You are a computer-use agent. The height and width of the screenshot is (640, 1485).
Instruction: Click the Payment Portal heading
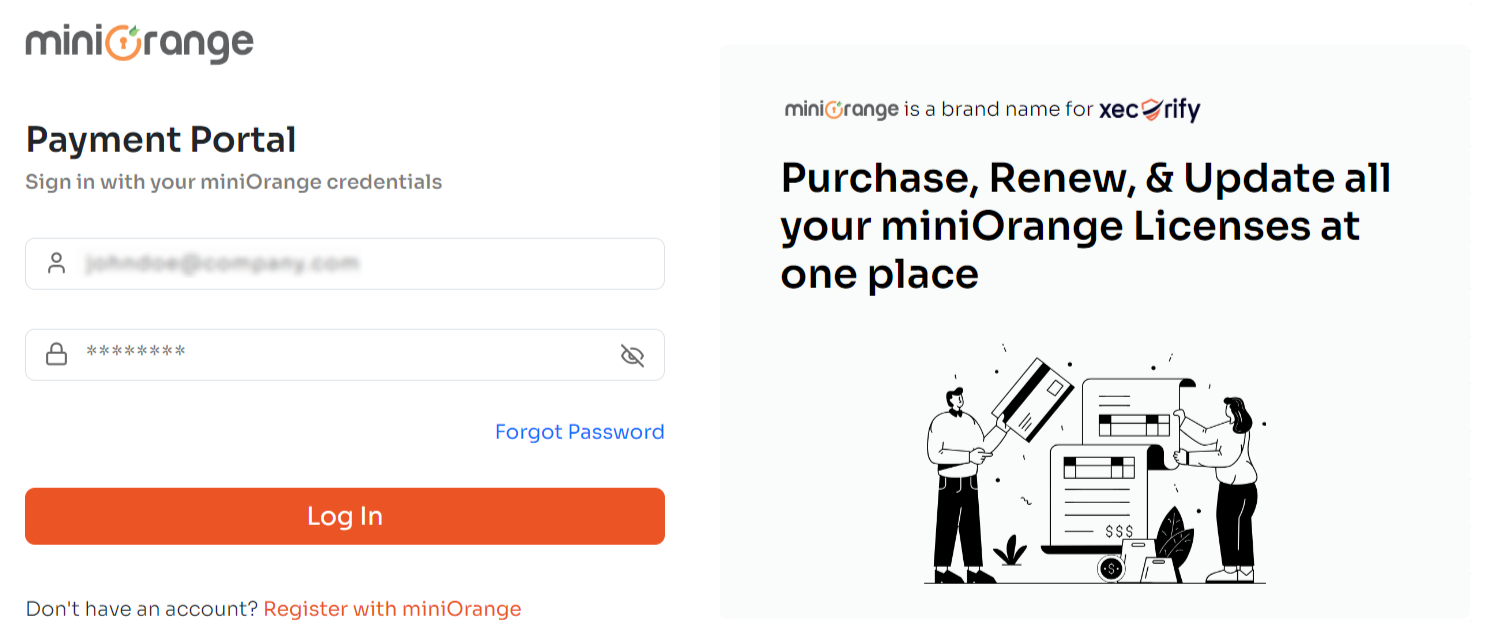coord(161,139)
